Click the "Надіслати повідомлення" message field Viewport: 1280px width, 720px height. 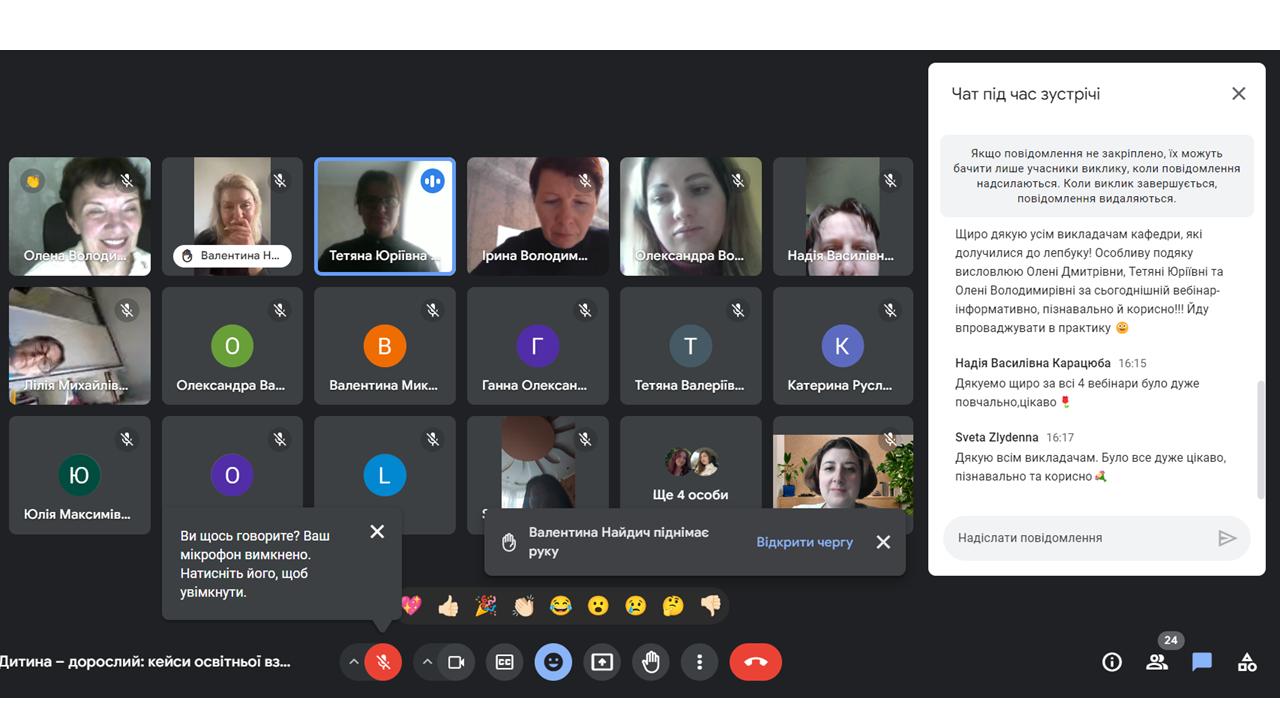click(x=1075, y=538)
